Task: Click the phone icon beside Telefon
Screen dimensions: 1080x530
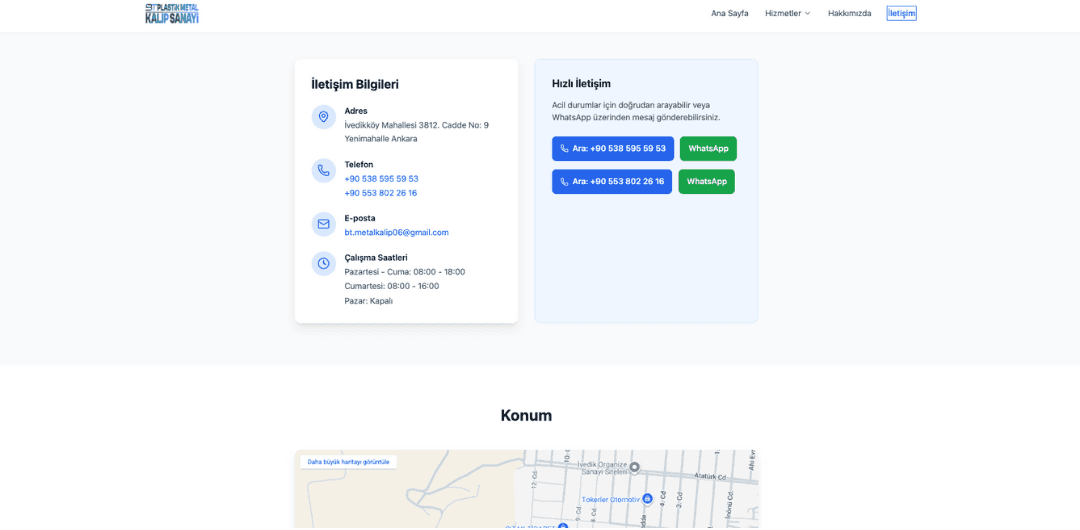Action: pos(323,171)
